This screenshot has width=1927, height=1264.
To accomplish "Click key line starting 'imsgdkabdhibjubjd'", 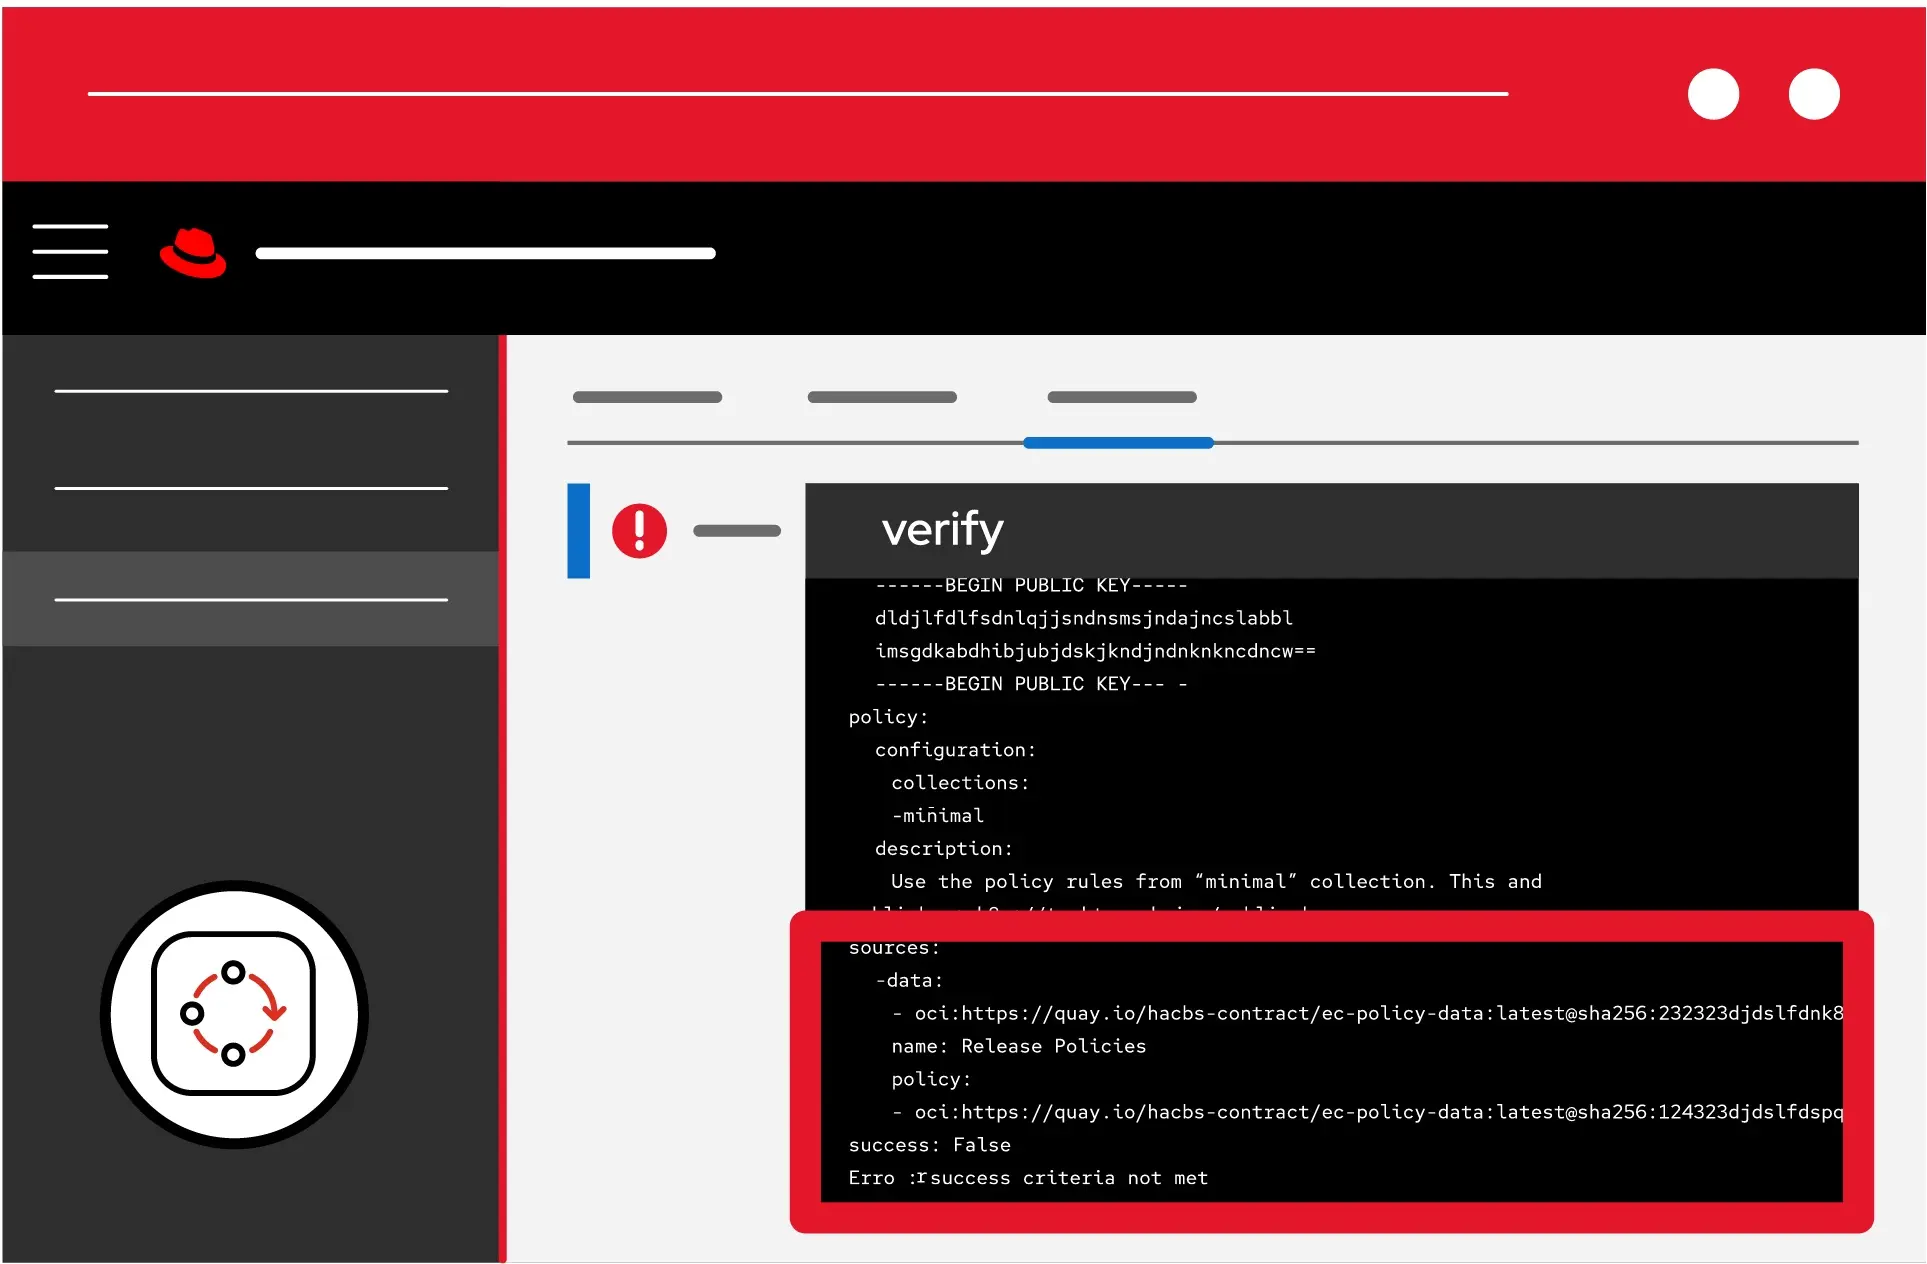I will (1095, 651).
